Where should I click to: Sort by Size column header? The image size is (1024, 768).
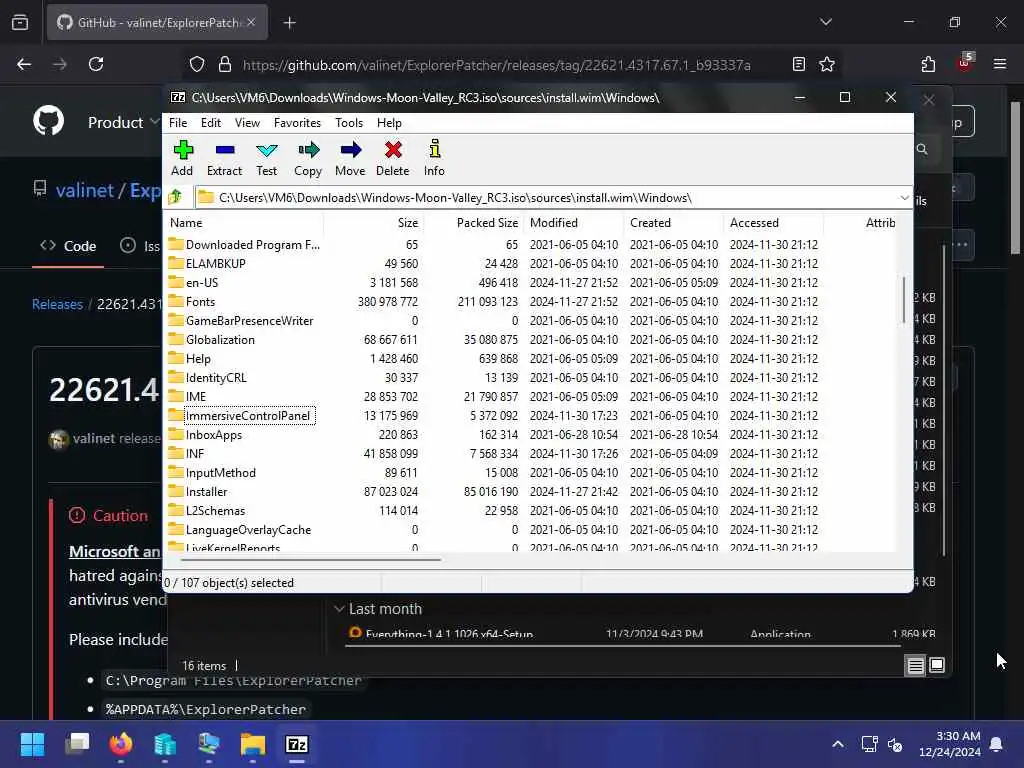coord(374,223)
